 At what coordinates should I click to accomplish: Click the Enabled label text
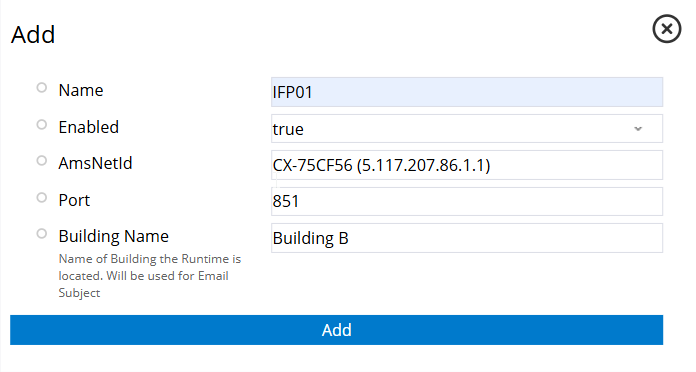coord(89,127)
